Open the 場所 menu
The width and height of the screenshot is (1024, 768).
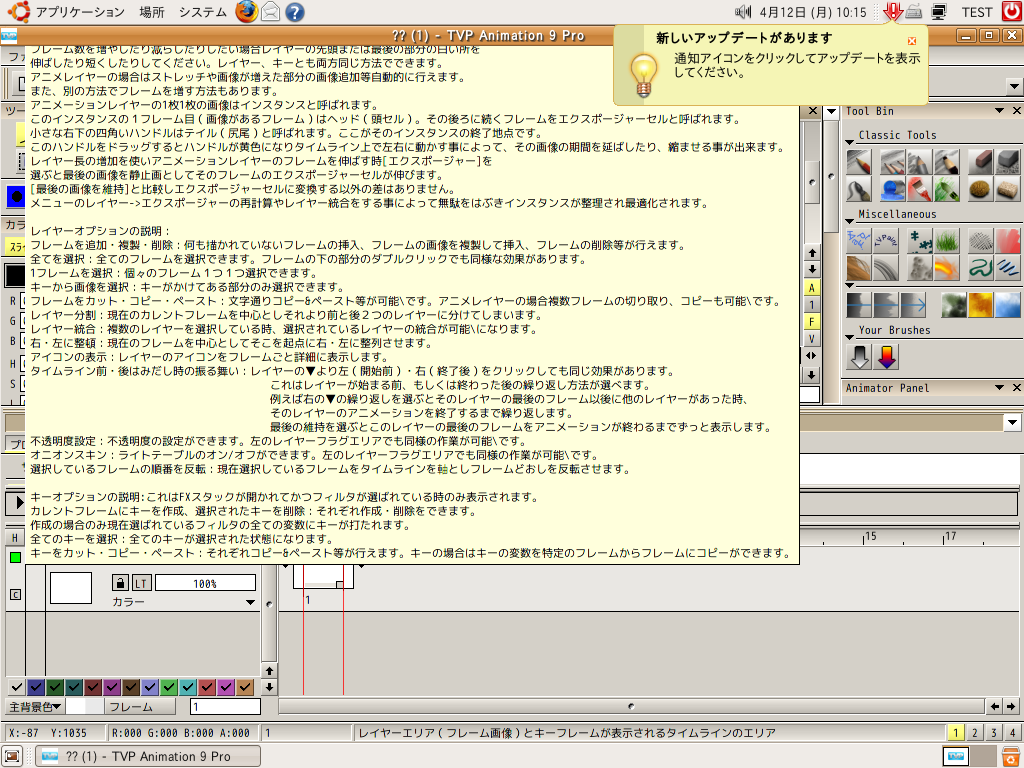coord(152,12)
